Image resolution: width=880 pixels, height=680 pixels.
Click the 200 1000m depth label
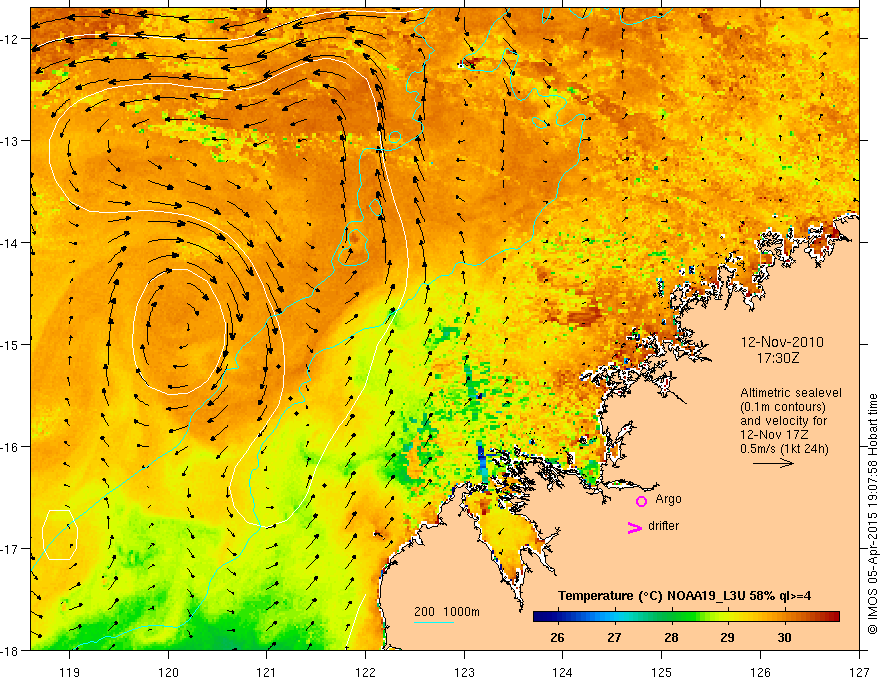[447, 612]
